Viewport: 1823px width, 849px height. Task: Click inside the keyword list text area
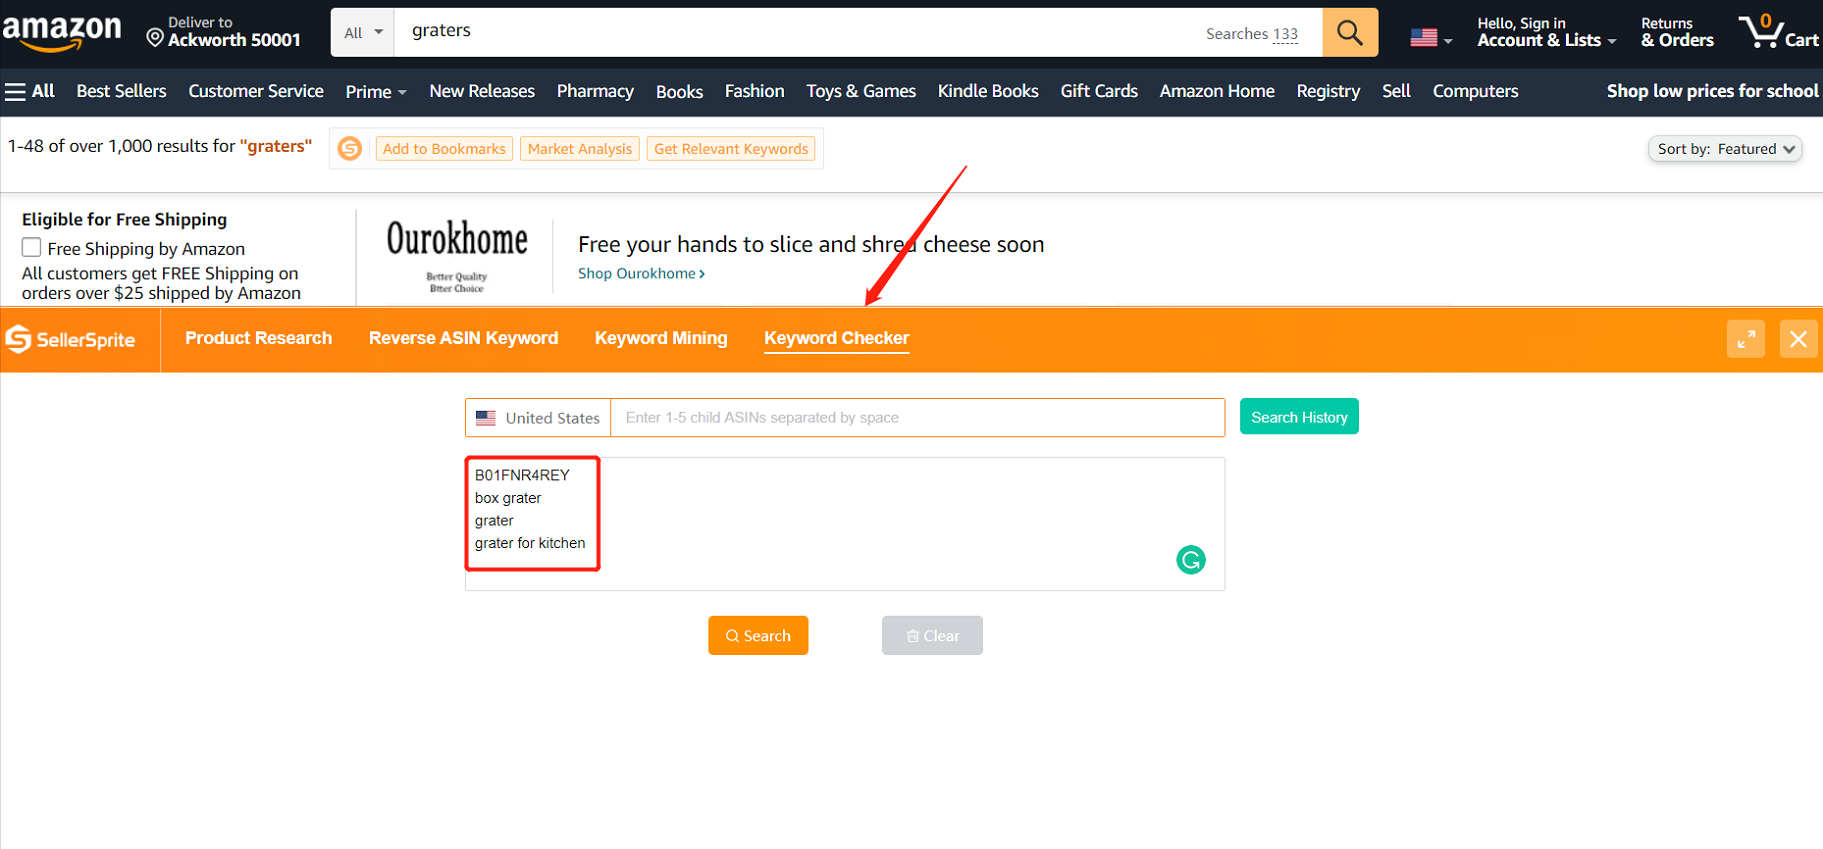(845, 524)
